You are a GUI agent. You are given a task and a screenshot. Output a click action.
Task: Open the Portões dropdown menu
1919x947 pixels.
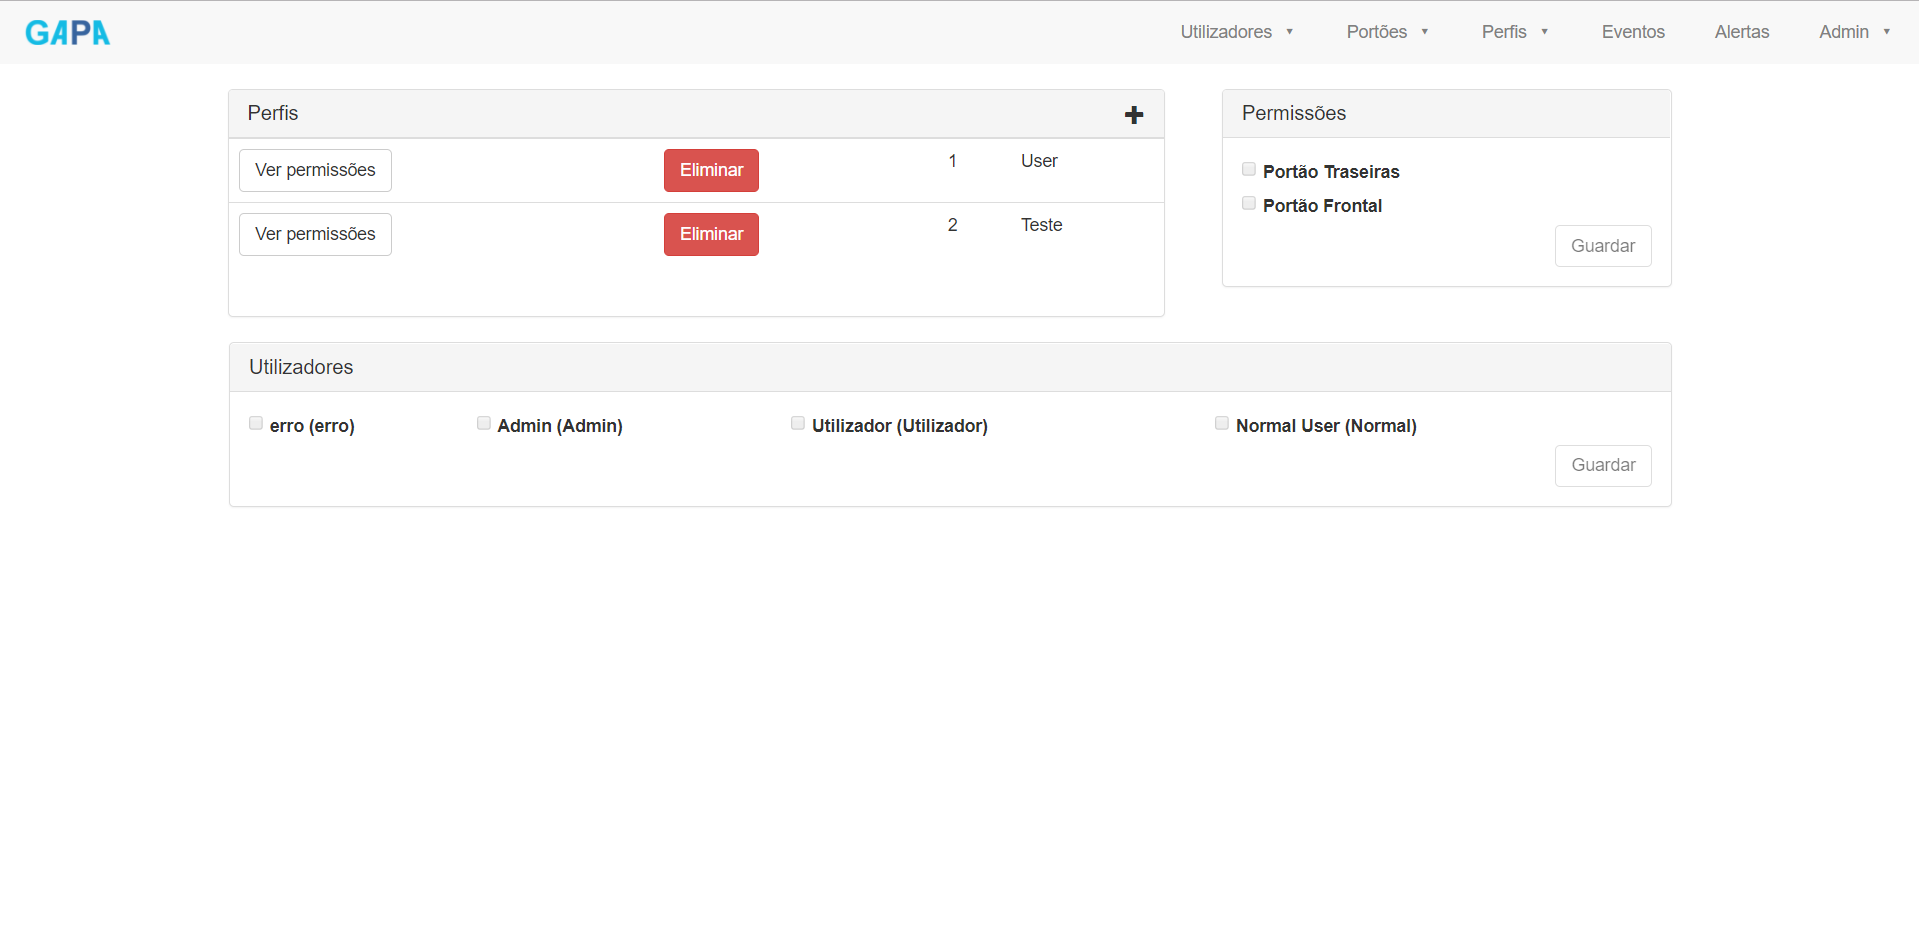point(1387,32)
